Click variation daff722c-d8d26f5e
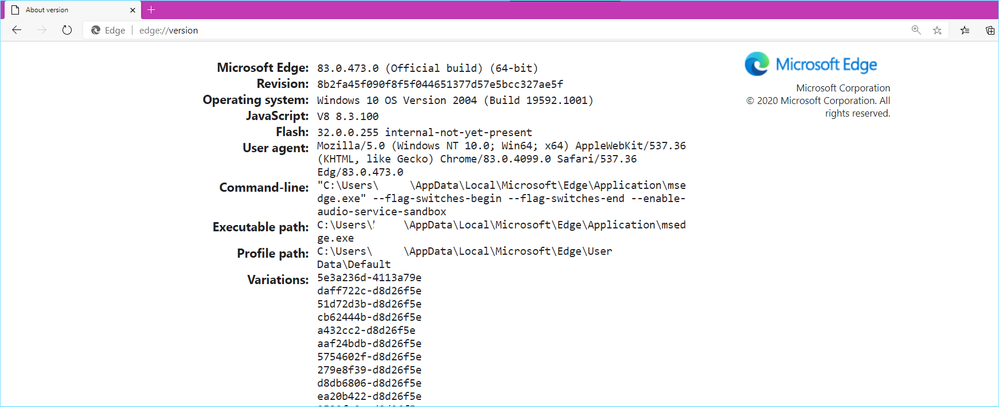 (369, 292)
